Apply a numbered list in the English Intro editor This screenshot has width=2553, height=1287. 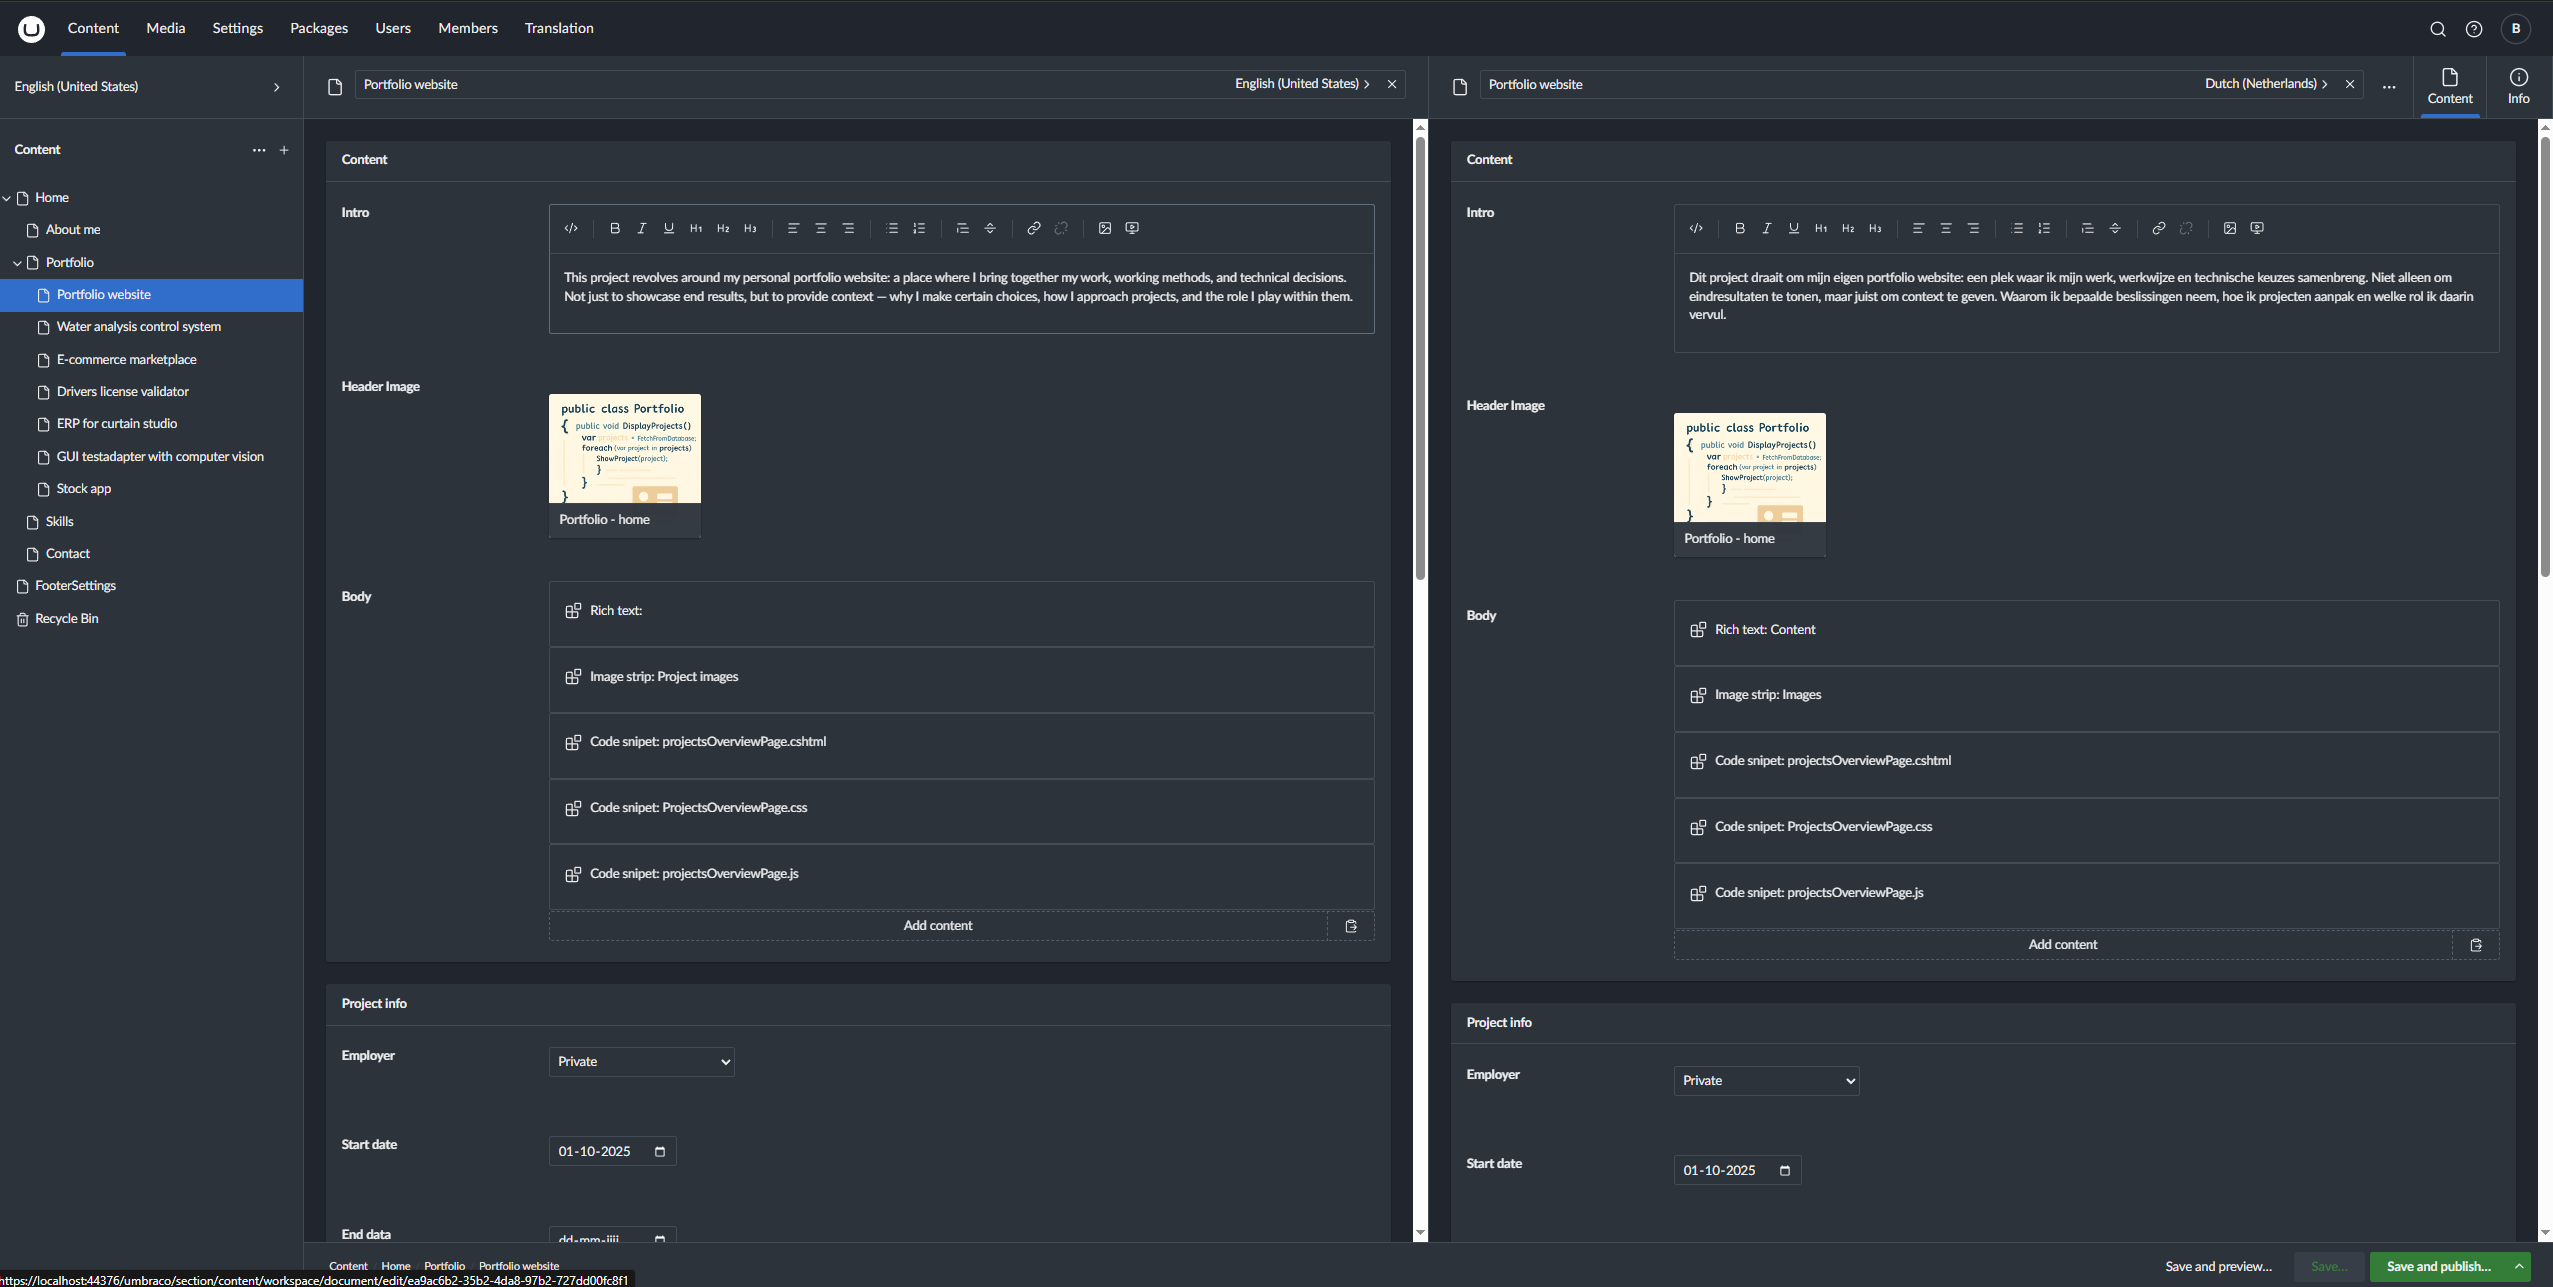point(919,228)
